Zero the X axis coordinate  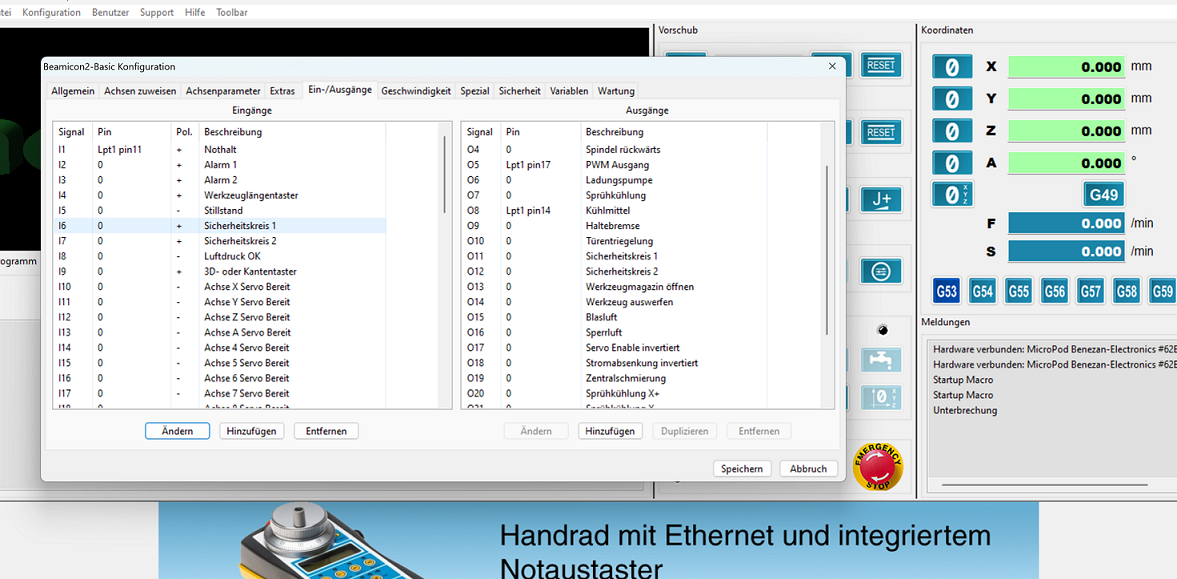[952, 67]
